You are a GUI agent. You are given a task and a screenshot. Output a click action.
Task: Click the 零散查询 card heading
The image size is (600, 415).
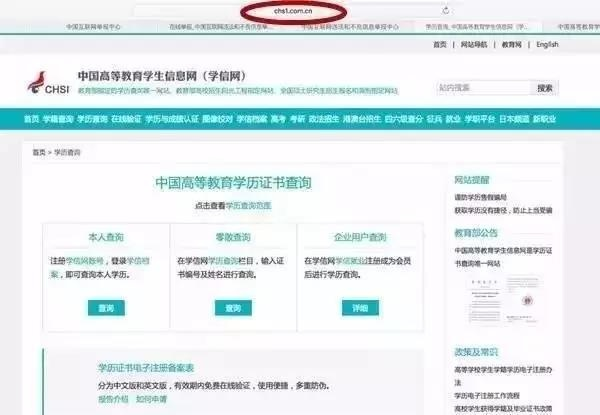pyautogui.click(x=233, y=238)
